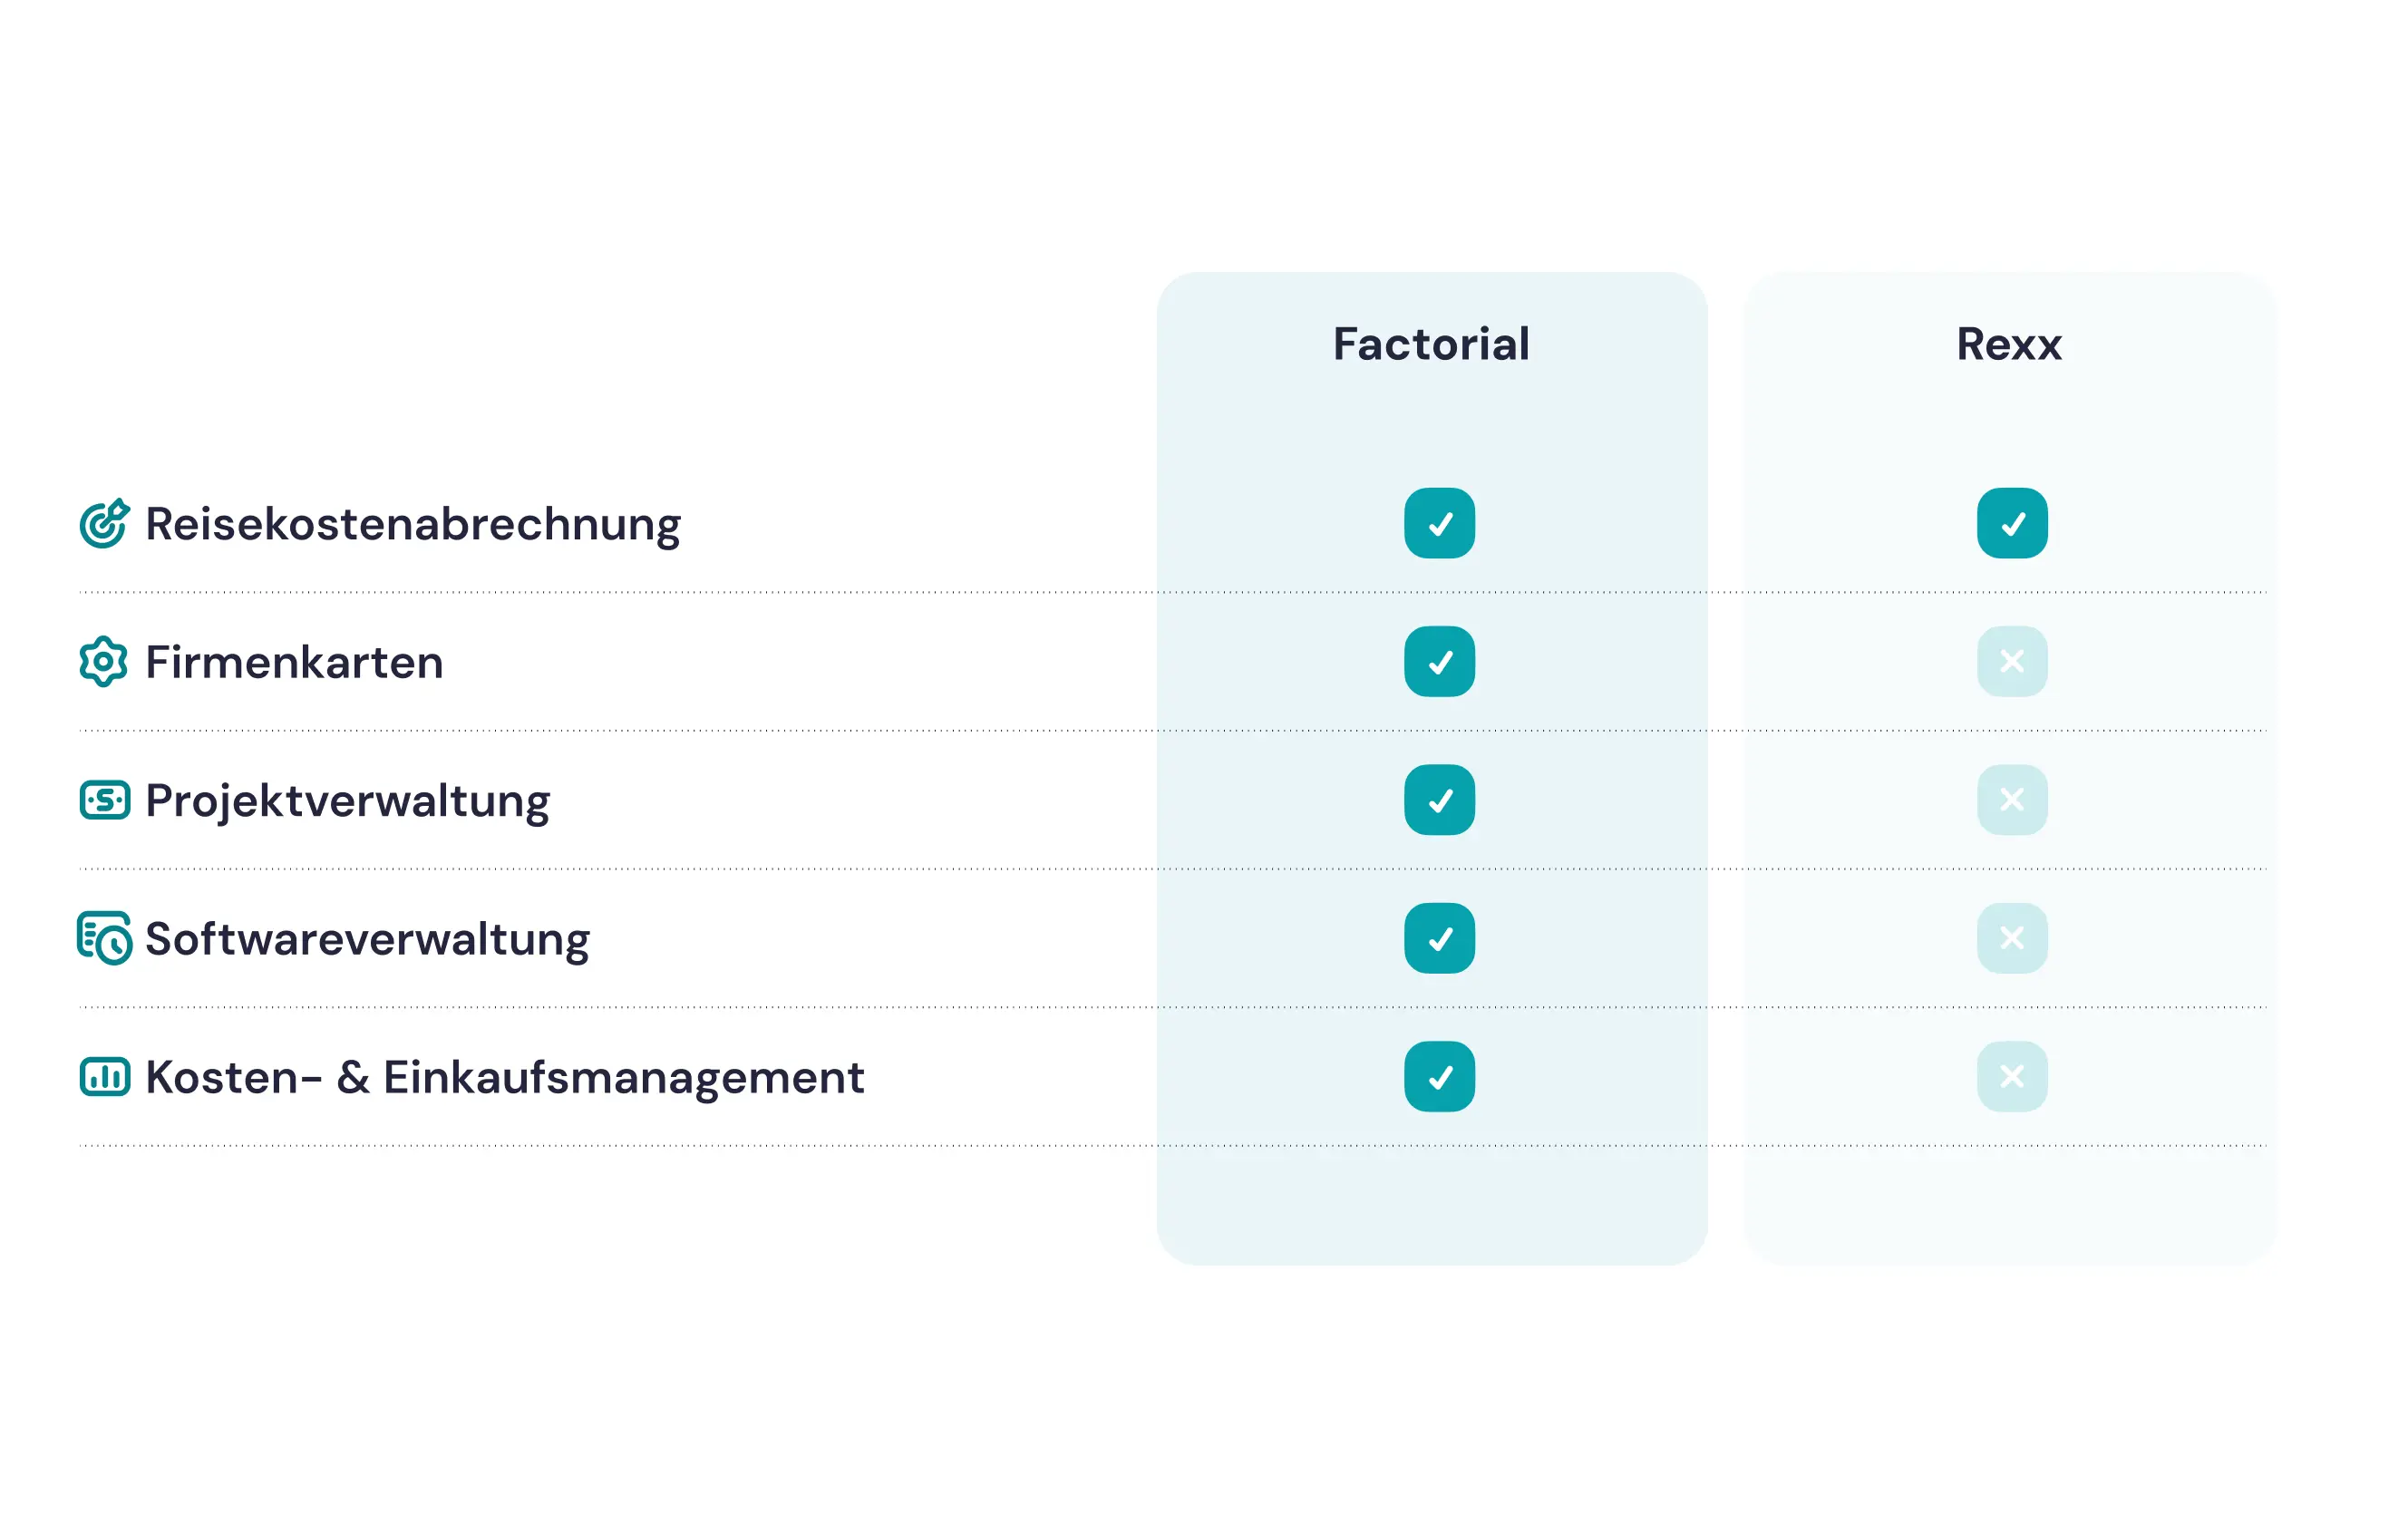
Task: Click the Firmenkarten feature label
Action: point(294,662)
